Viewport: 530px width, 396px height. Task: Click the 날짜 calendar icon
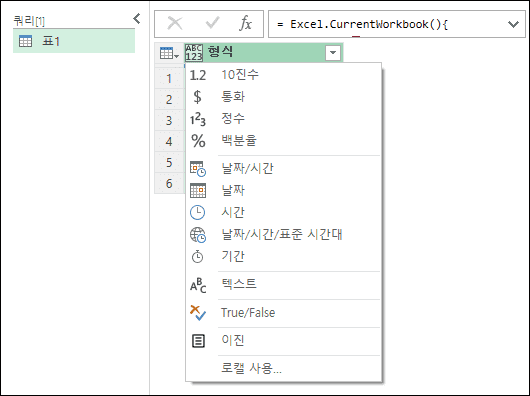(198, 190)
